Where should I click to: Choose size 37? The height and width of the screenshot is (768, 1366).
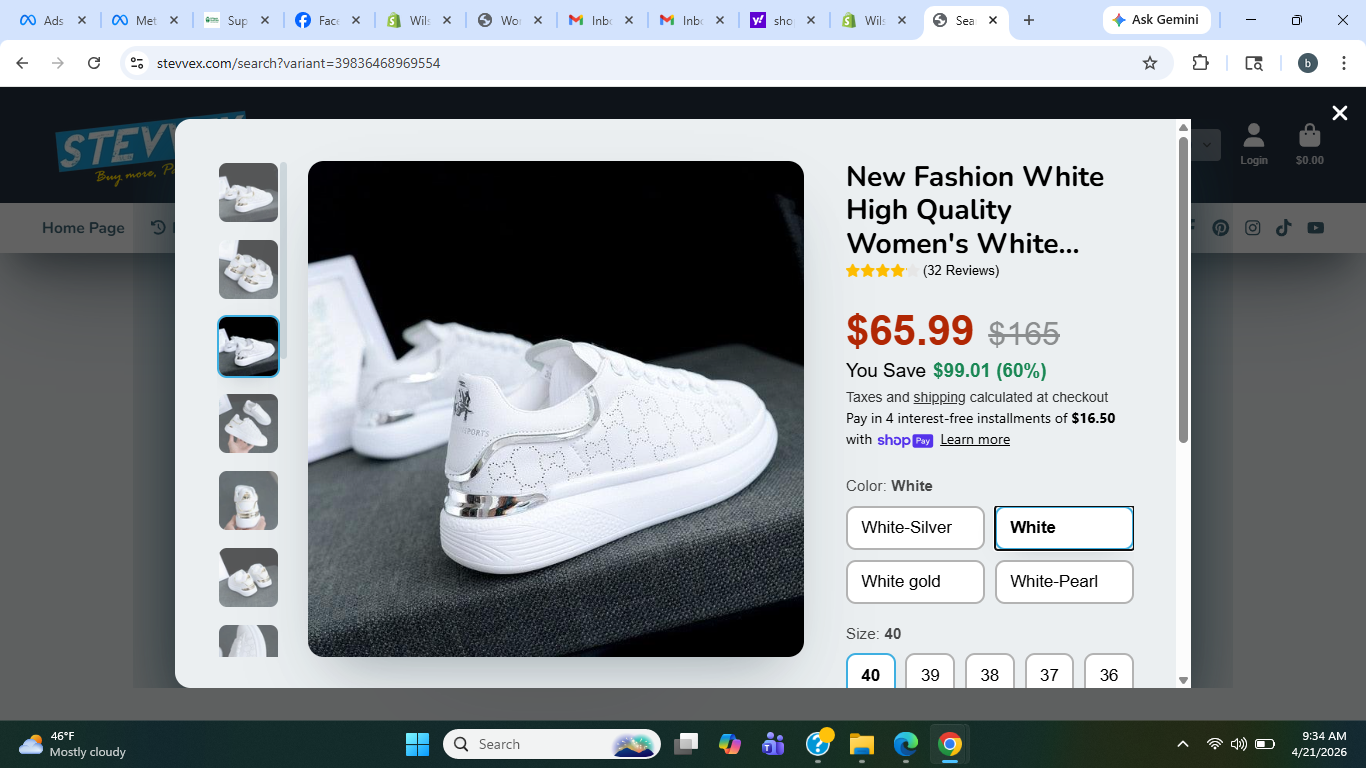pyautogui.click(x=1049, y=672)
